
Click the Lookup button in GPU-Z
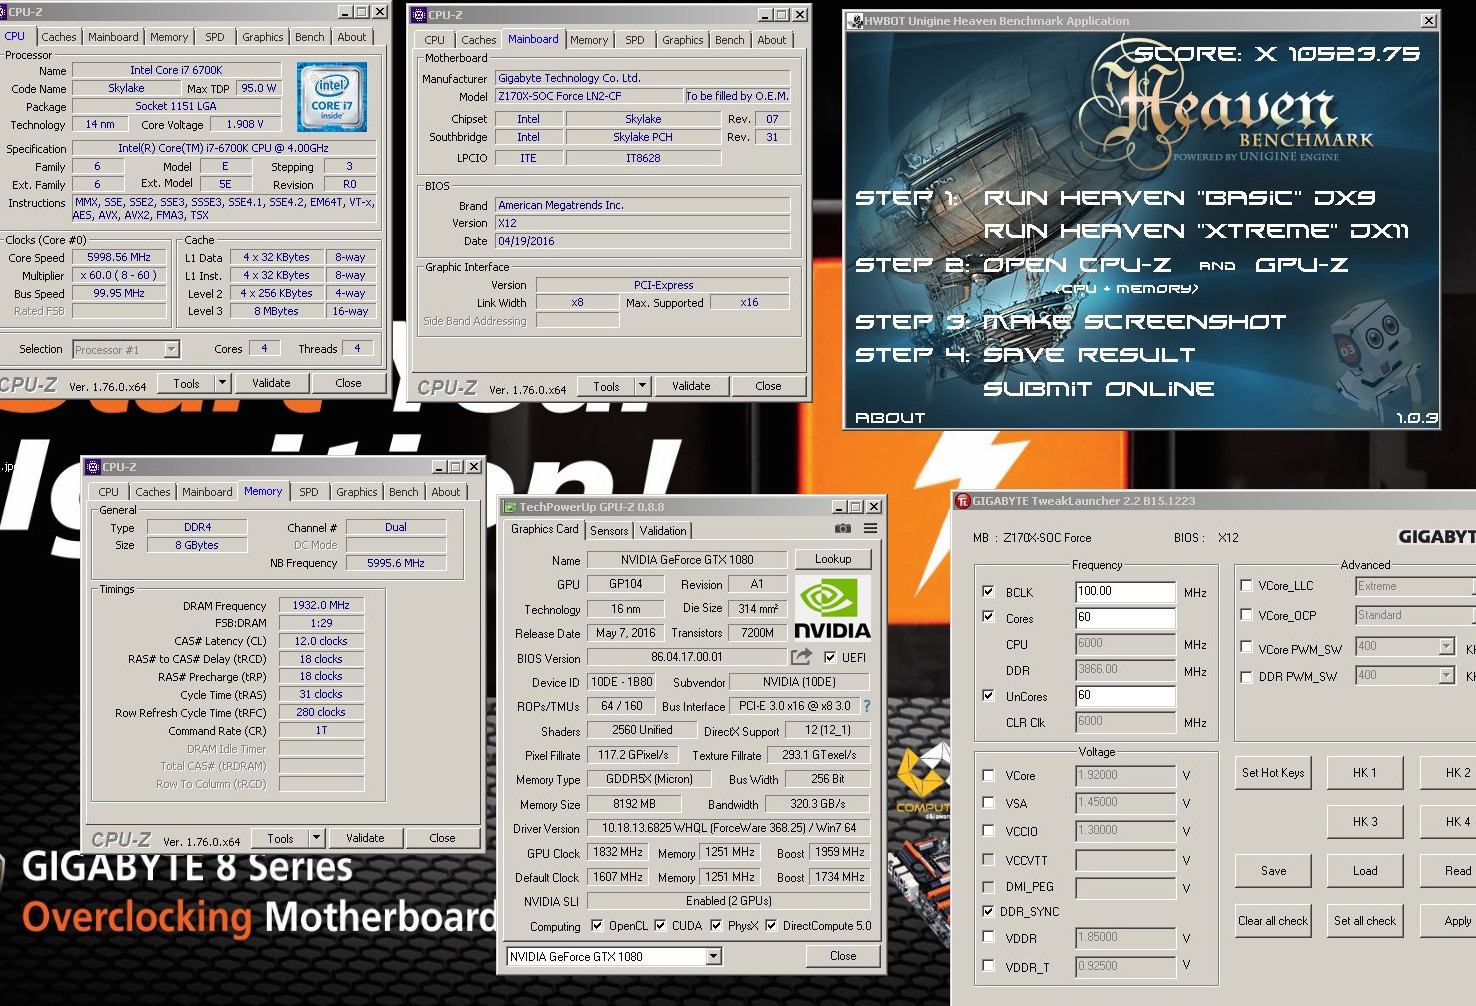(833, 559)
